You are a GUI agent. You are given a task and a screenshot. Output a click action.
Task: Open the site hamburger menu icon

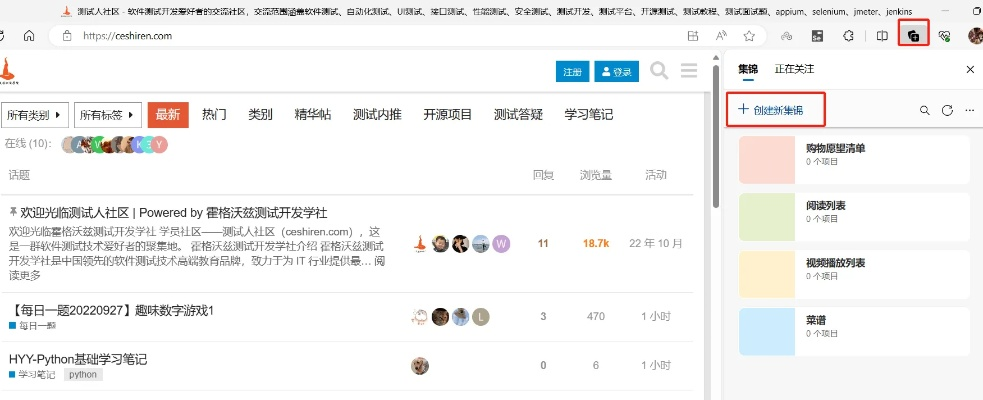point(689,70)
